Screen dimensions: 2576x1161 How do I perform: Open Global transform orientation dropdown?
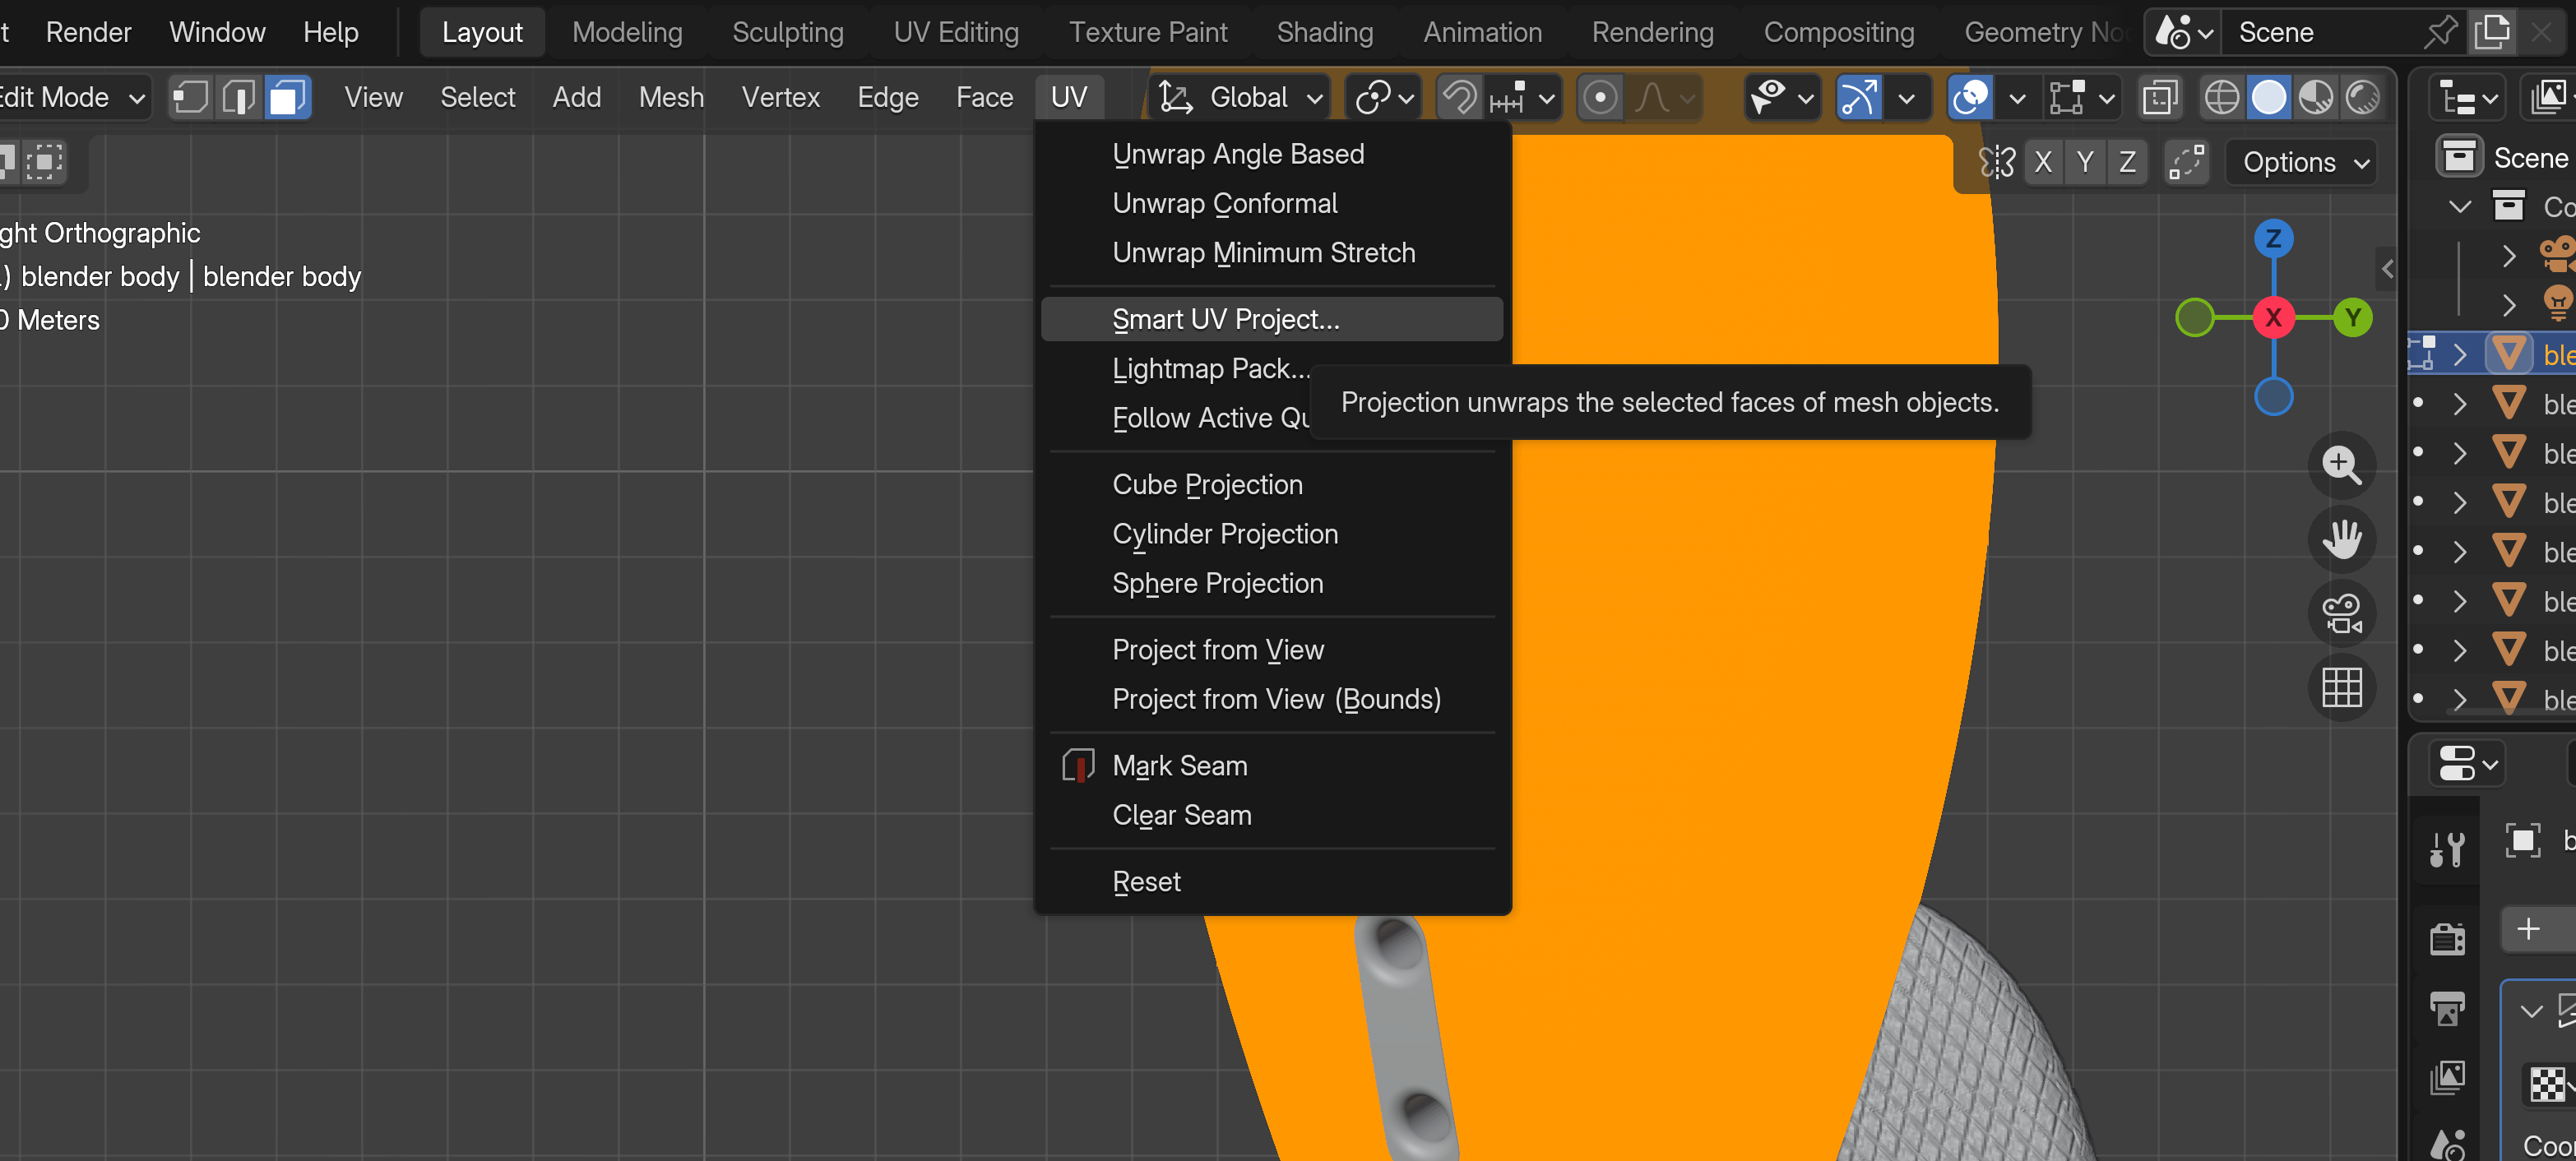coord(1239,98)
